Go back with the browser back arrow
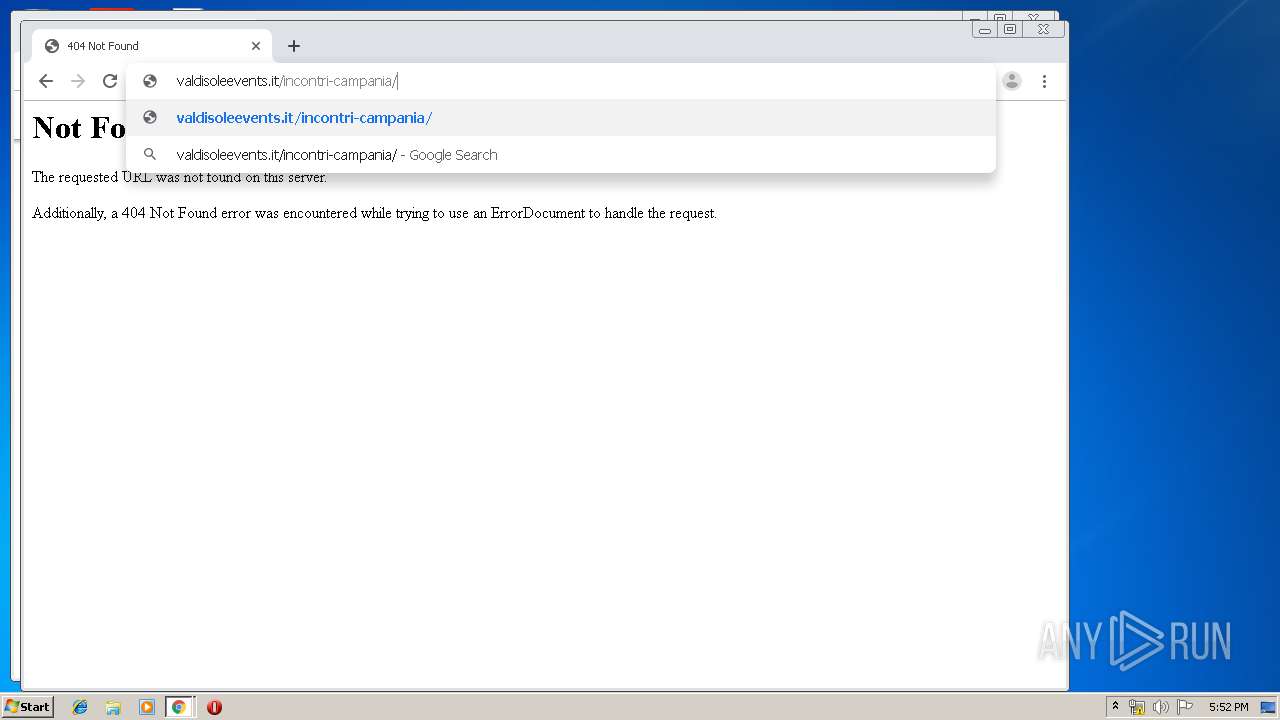This screenshot has height=720, width=1280. click(x=46, y=81)
